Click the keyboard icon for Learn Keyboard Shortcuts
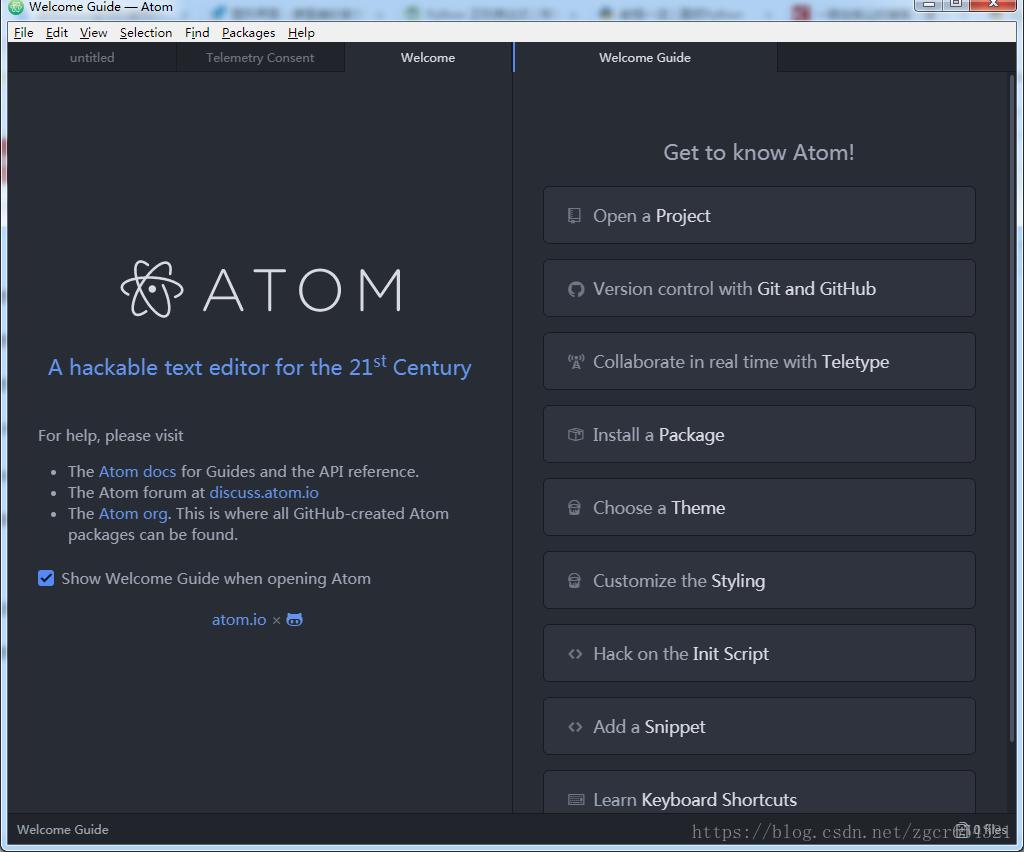Image resolution: width=1024 pixels, height=852 pixels. pyautogui.click(x=576, y=800)
